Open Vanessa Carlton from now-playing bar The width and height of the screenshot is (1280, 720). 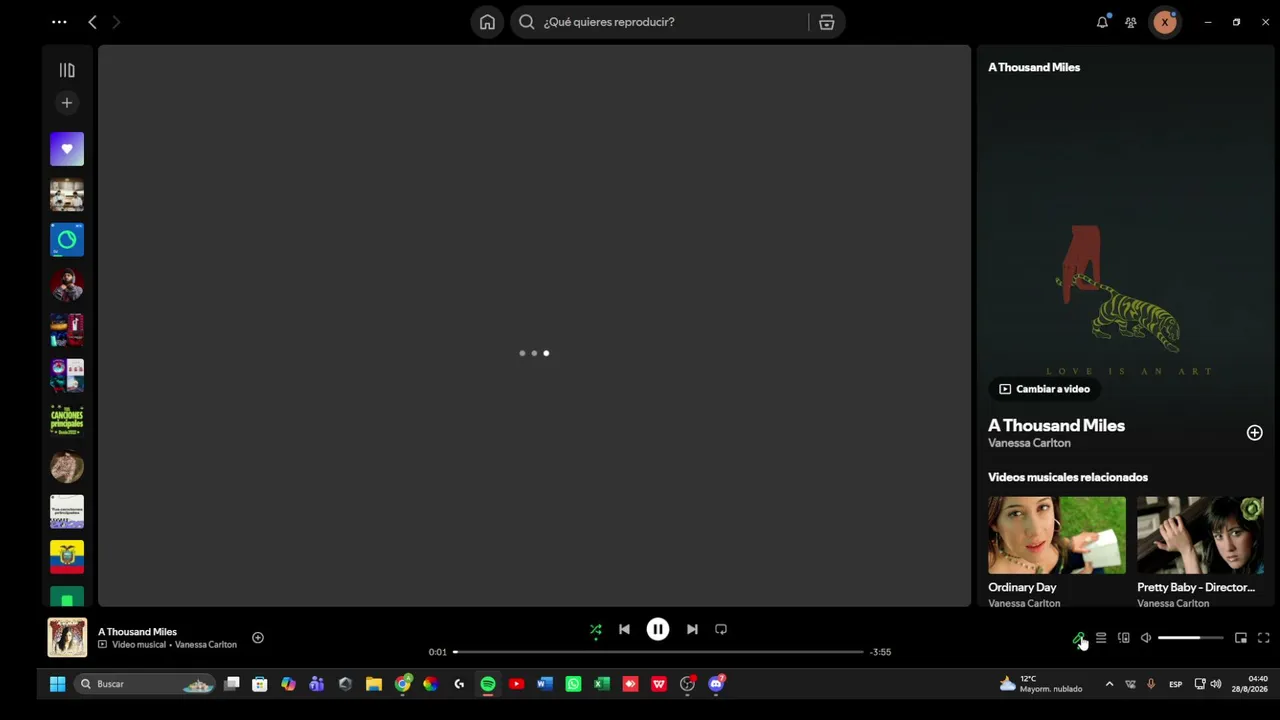pyautogui.click(x=206, y=645)
